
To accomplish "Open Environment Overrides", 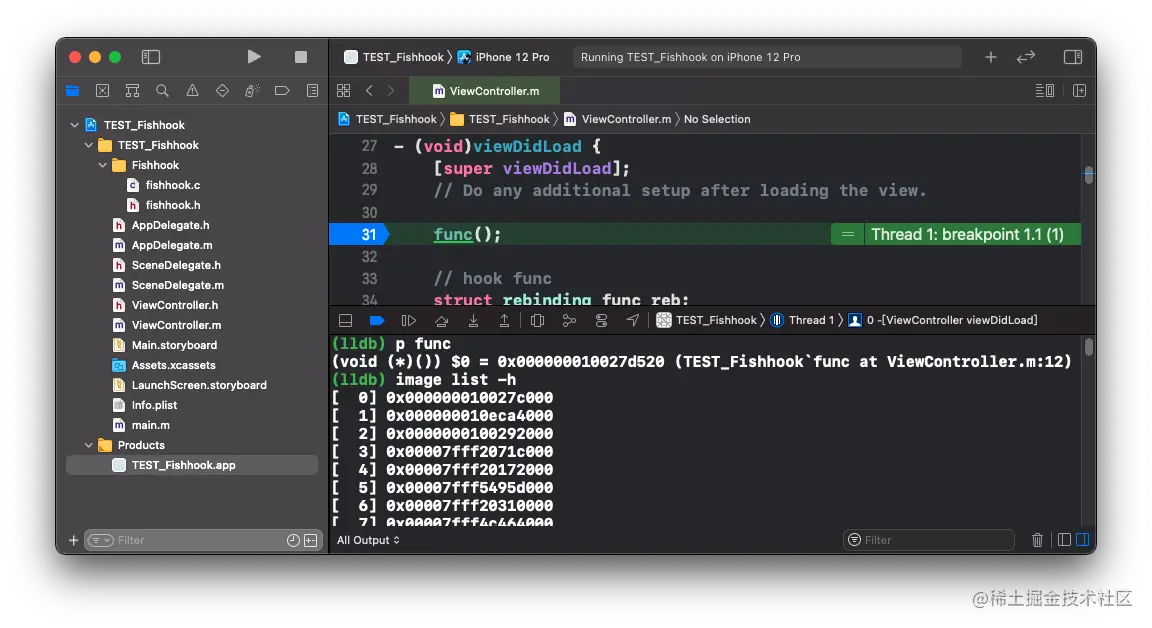I will (x=601, y=320).
